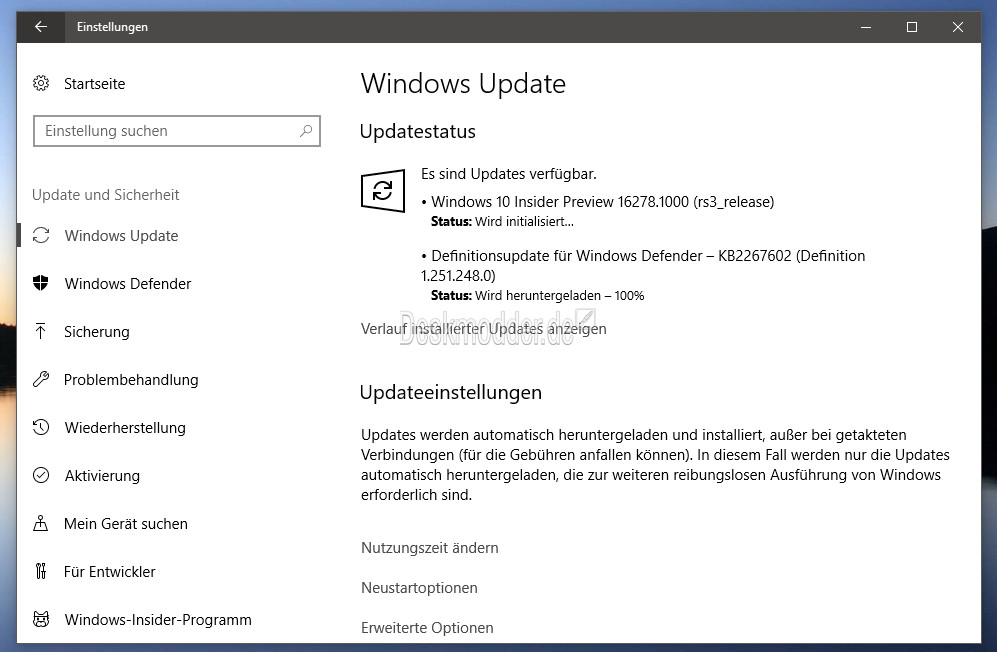The image size is (997, 652).
Task: Click the Aktivierung checkmark circle icon
Action: point(41,475)
